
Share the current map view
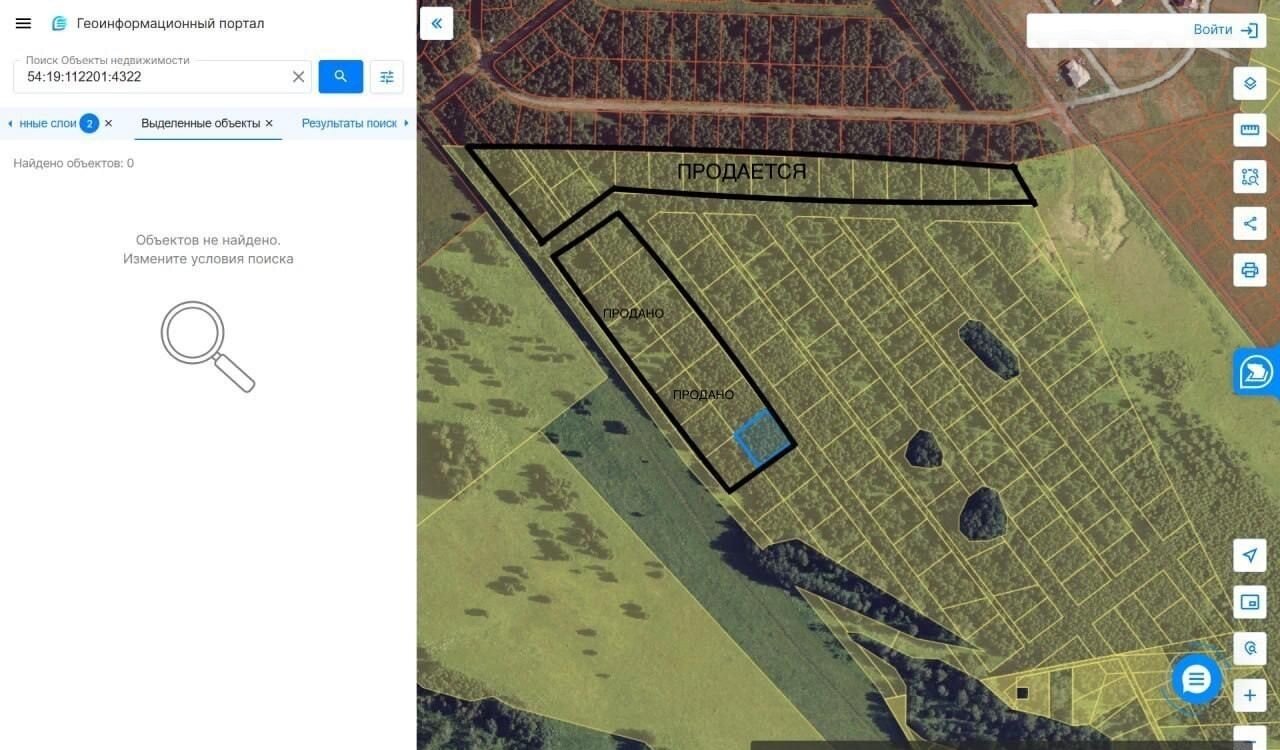[x=1250, y=223]
